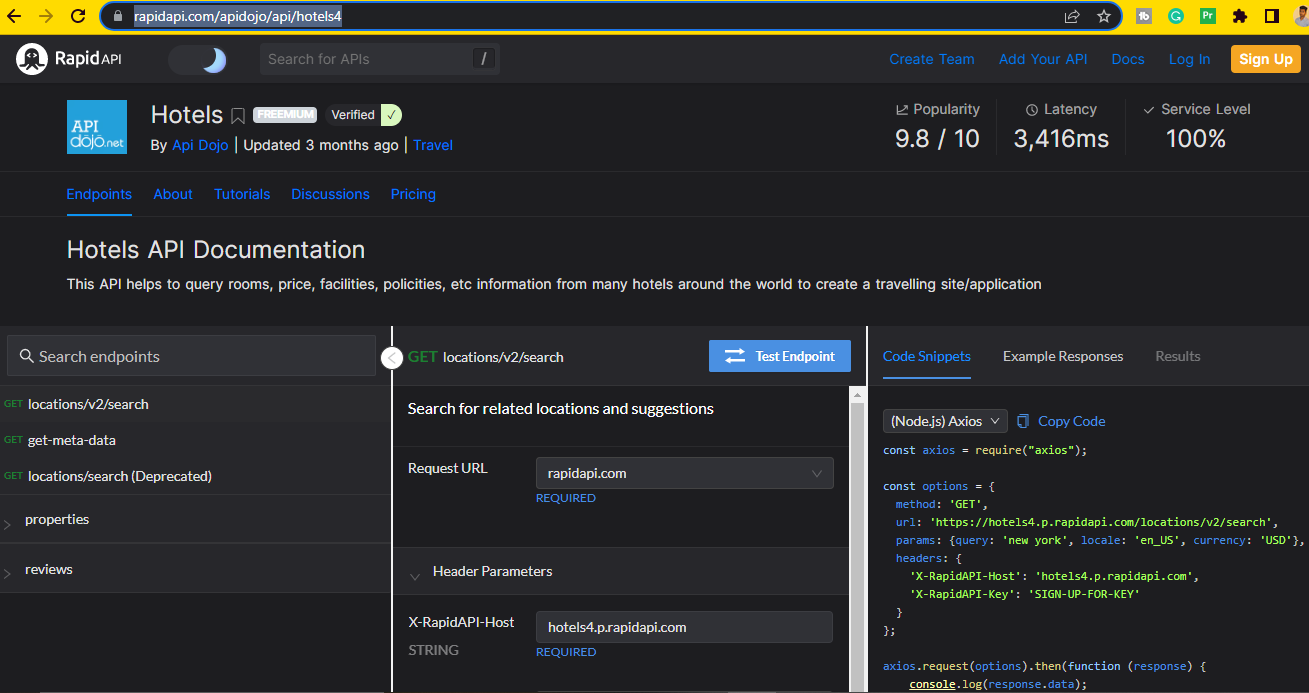Select the locations/search (Deprecated) endpoint
Image resolution: width=1309 pixels, height=693 pixels.
click(x=195, y=476)
